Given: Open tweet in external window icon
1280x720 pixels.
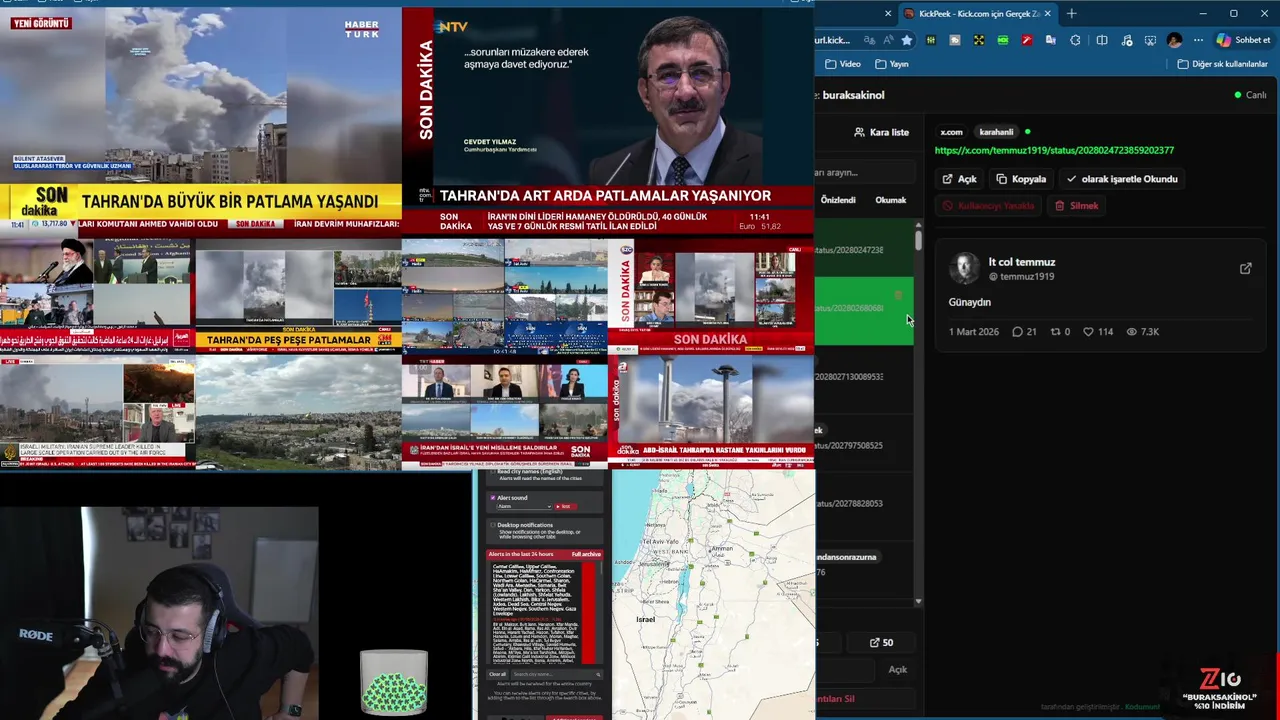Looking at the screenshot, I should (x=1245, y=268).
